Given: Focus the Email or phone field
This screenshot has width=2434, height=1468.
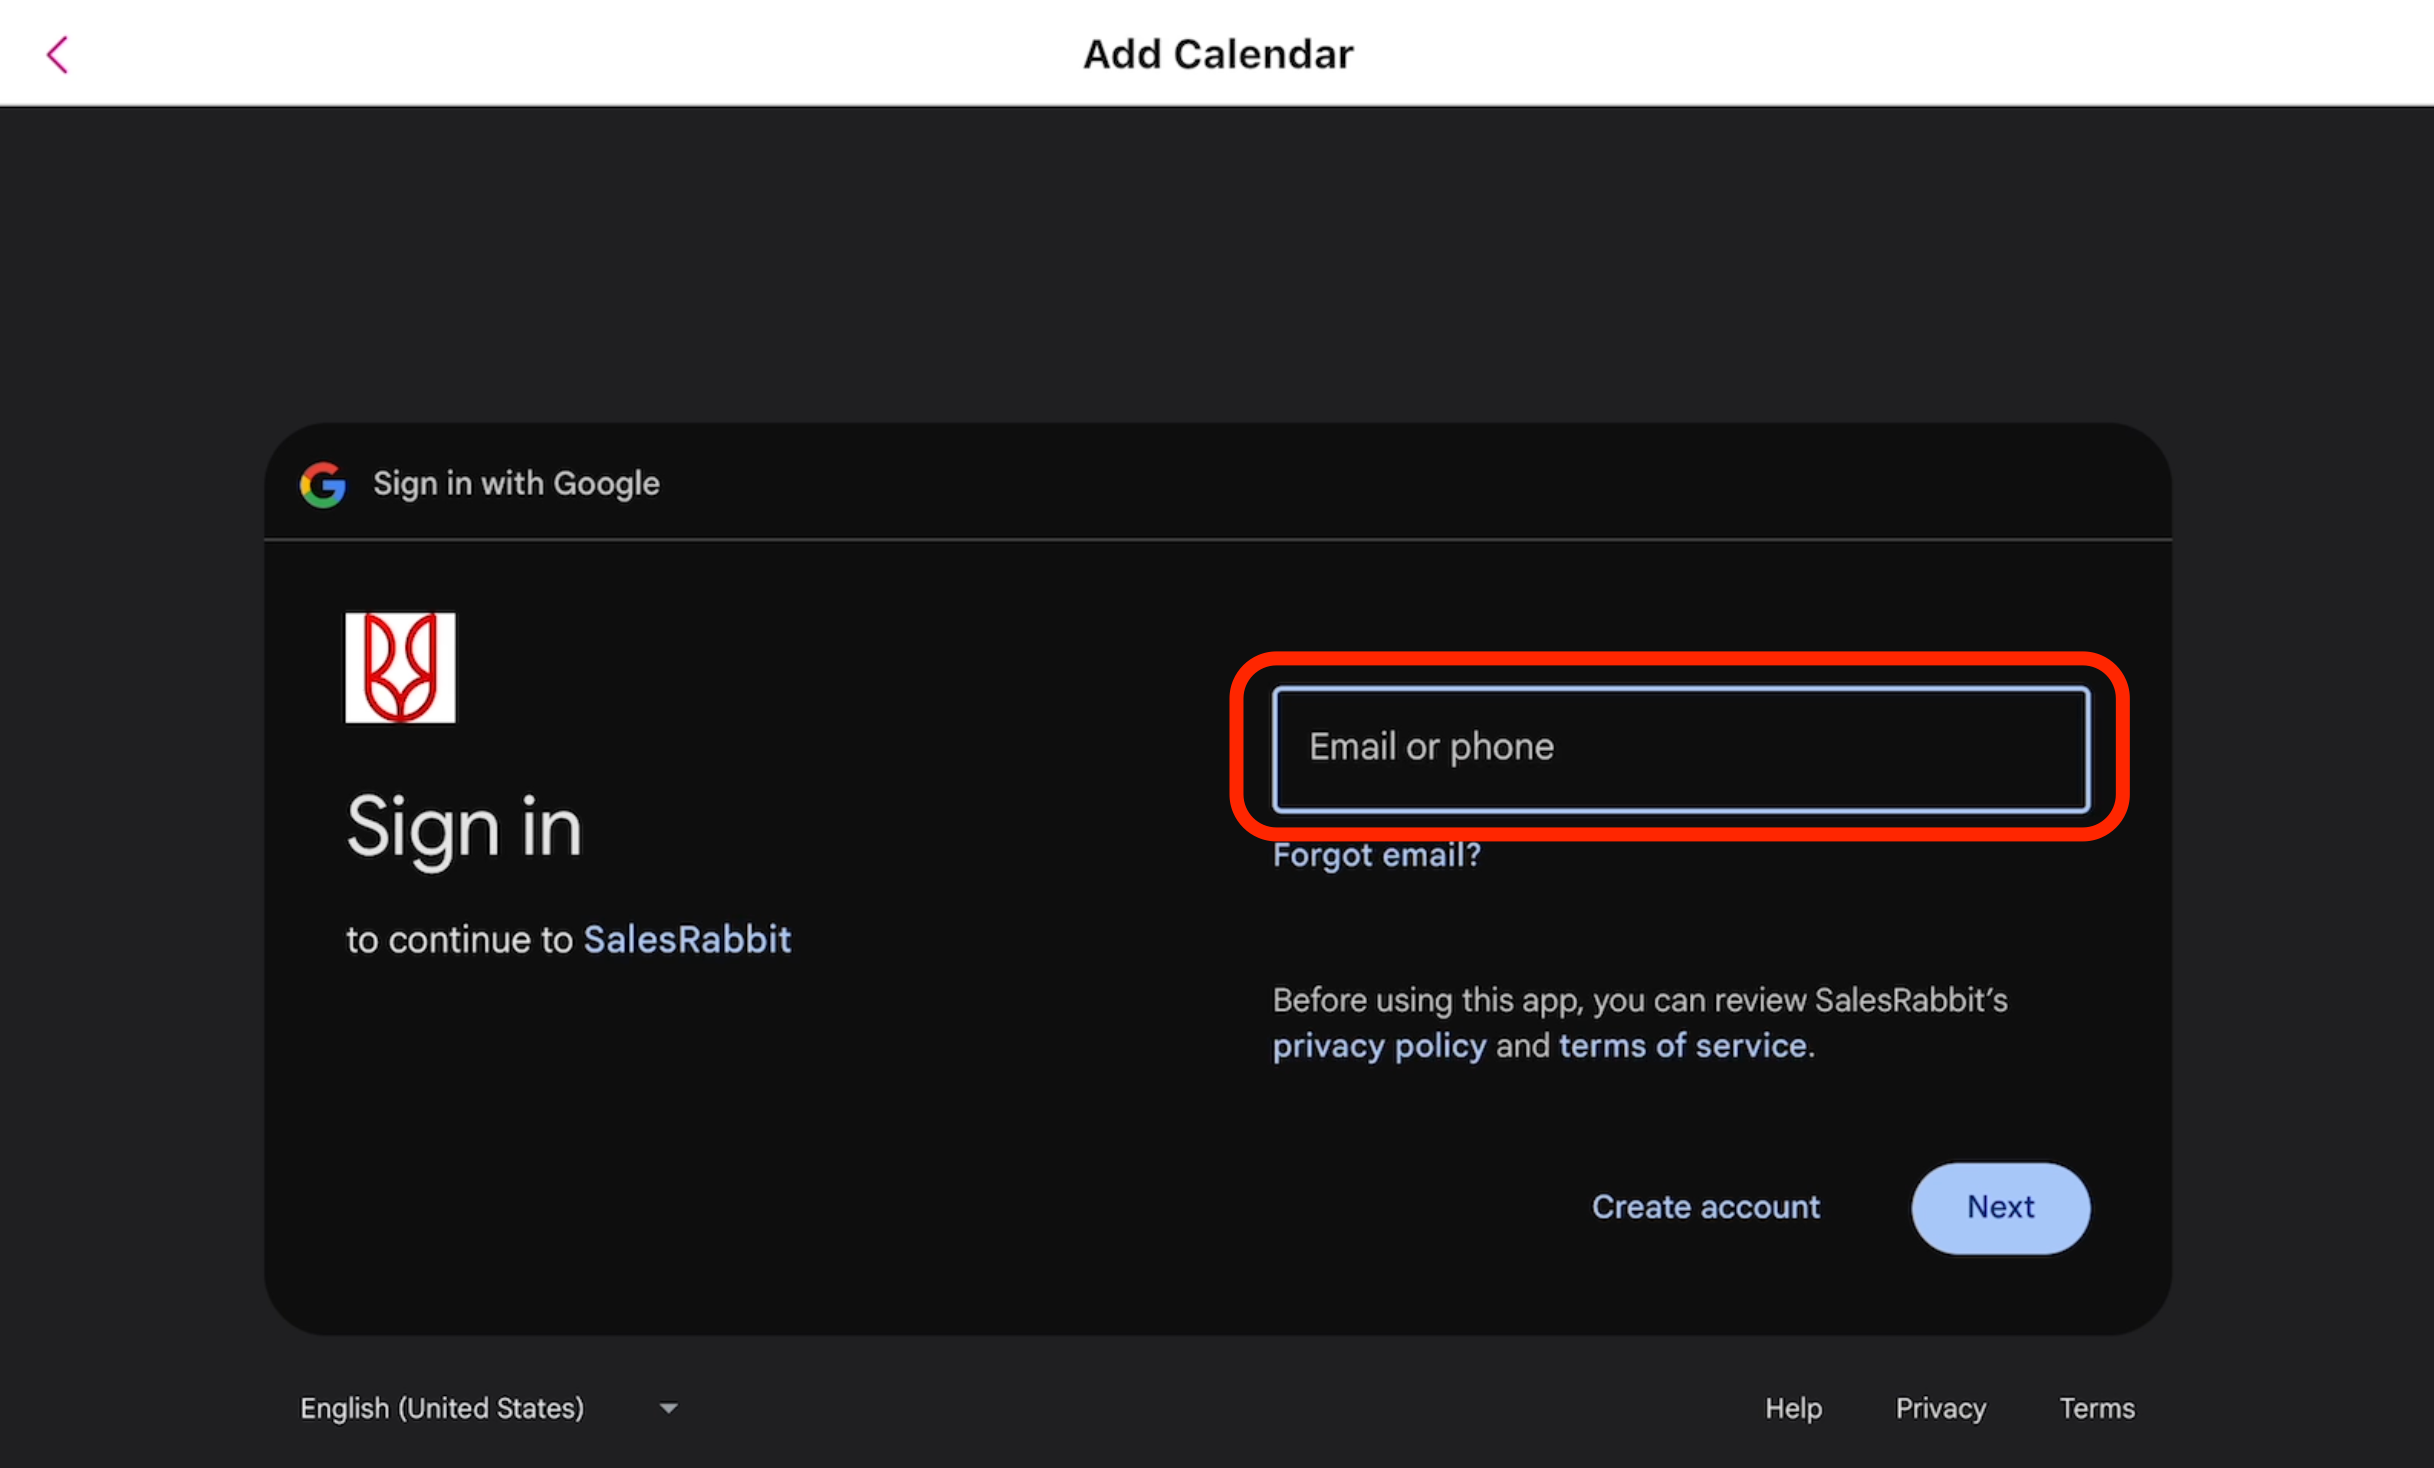Looking at the screenshot, I should [x=1680, y=748].
